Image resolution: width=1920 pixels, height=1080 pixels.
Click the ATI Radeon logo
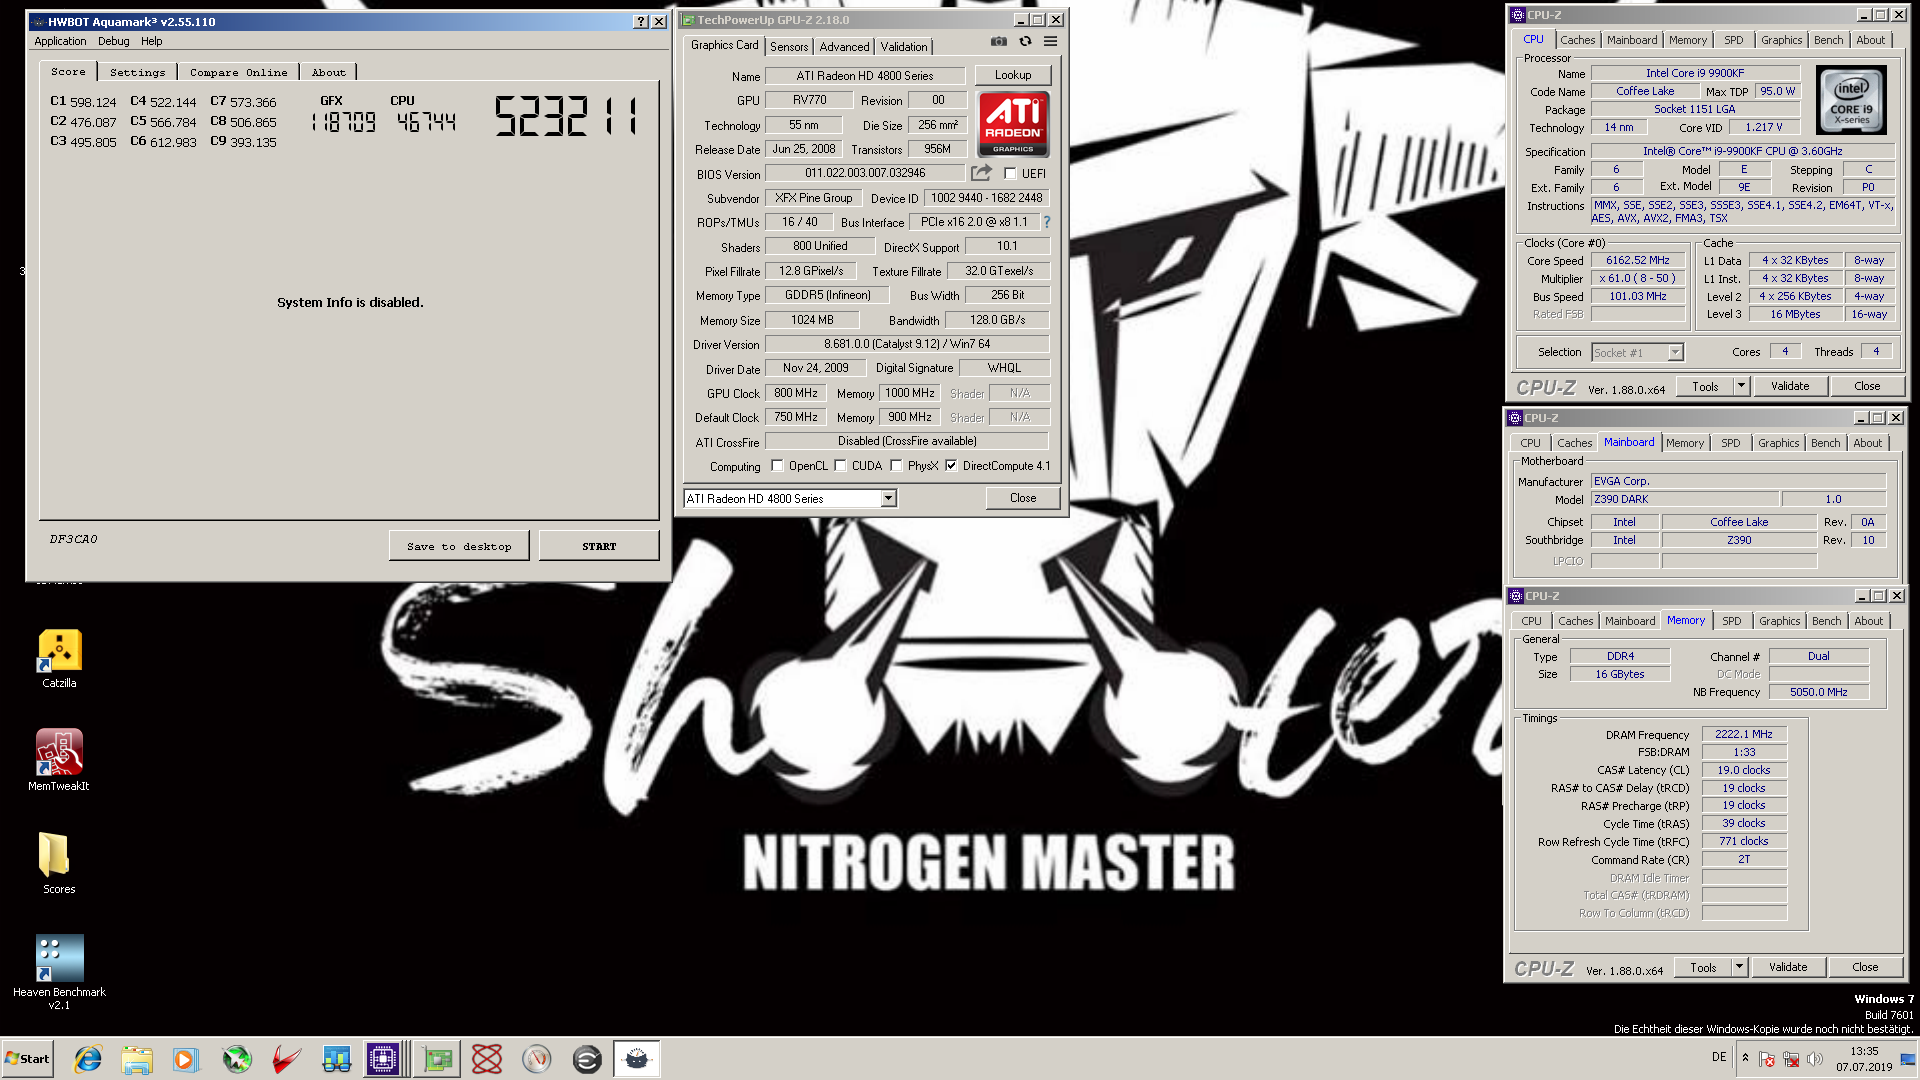pyautogui.click(x=1013, y=124)
